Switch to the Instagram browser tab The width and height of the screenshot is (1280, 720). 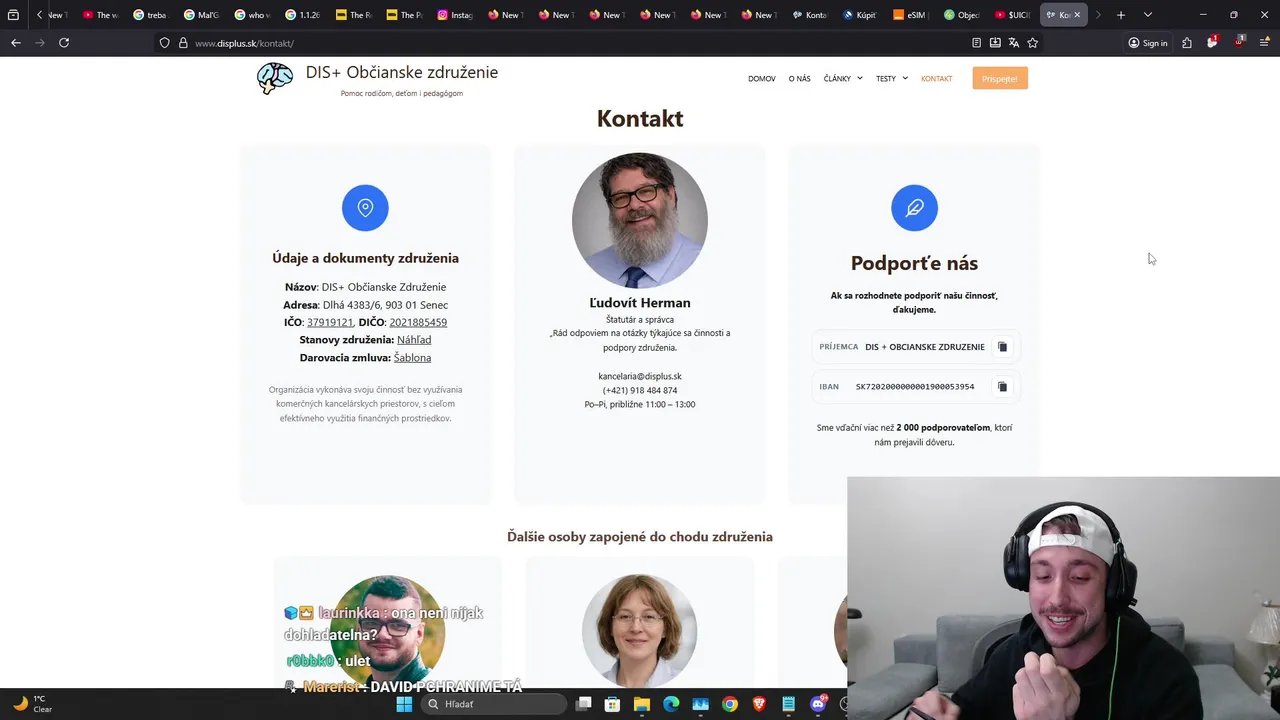(456, 15)
